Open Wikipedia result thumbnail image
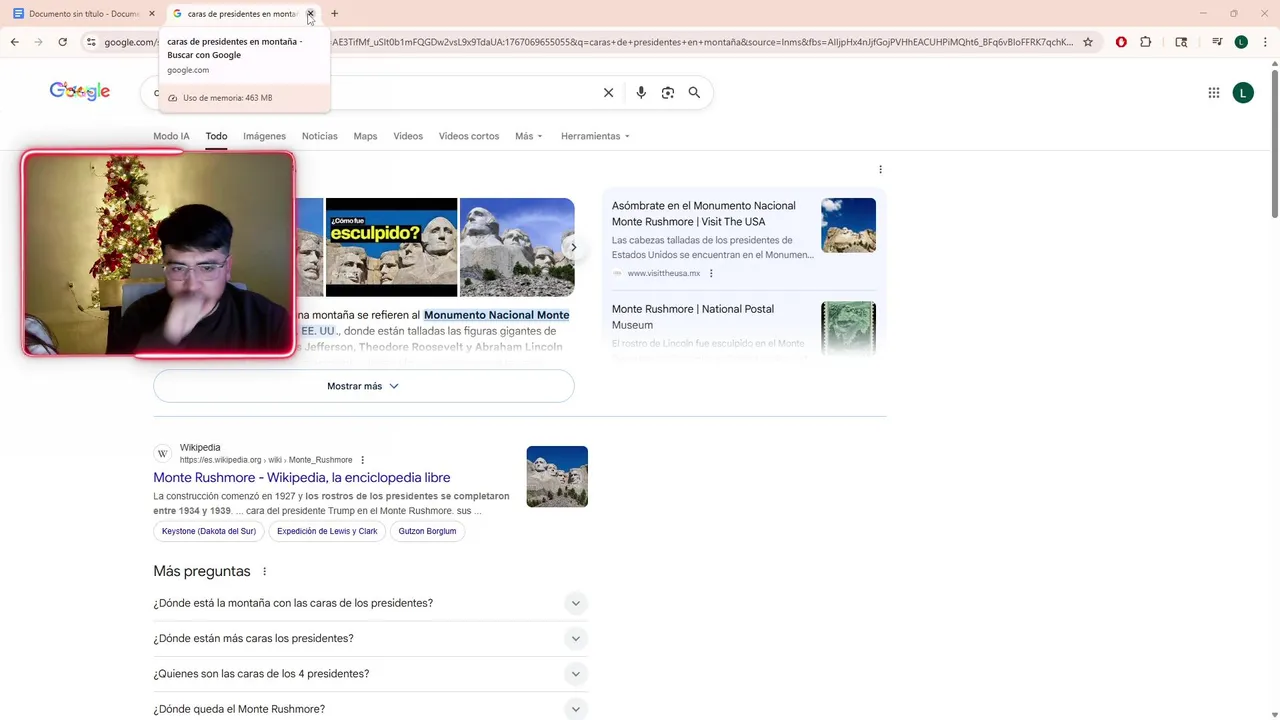Viewport: 1280px width, 720px height. (x=557, y=476)
